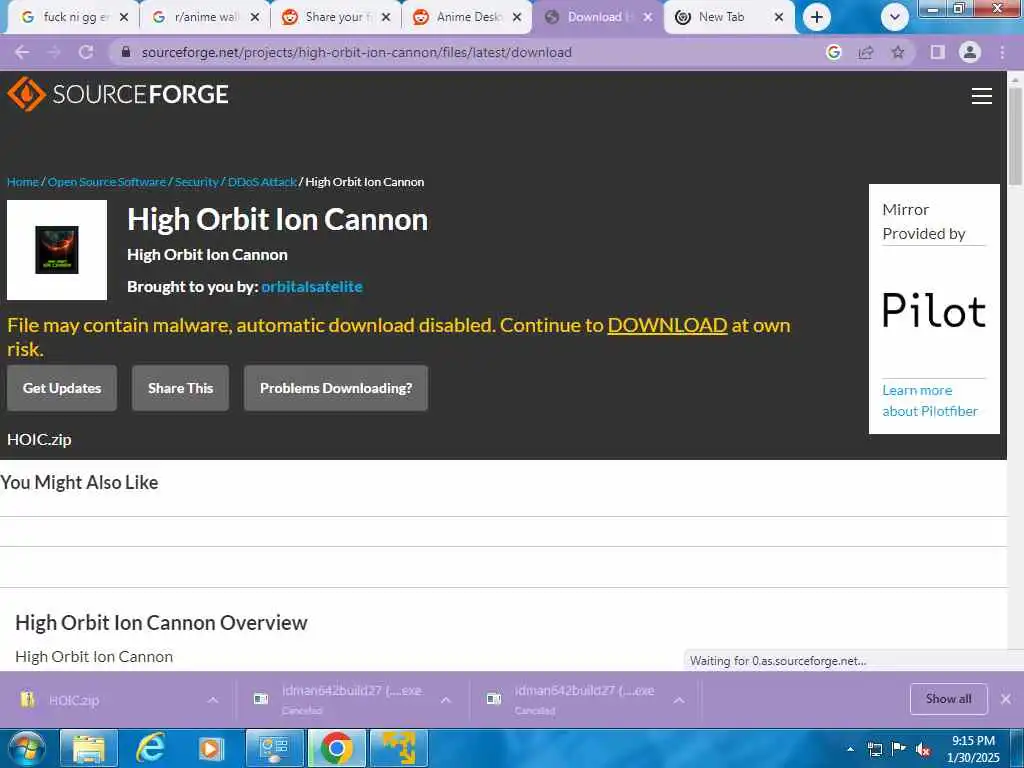Click the network tray icon
This screenshot has height=768, width=1024.
point(874,750)
